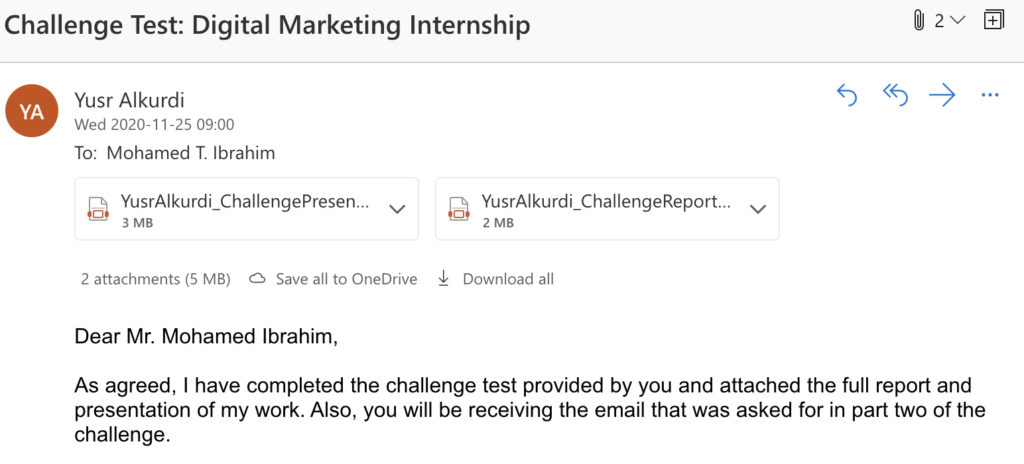The height and width of the screenshot is (464, 1024).
Task: Open the YusrAlkurdi_ChallengePresentation attachment
Action: coord(244,201)
